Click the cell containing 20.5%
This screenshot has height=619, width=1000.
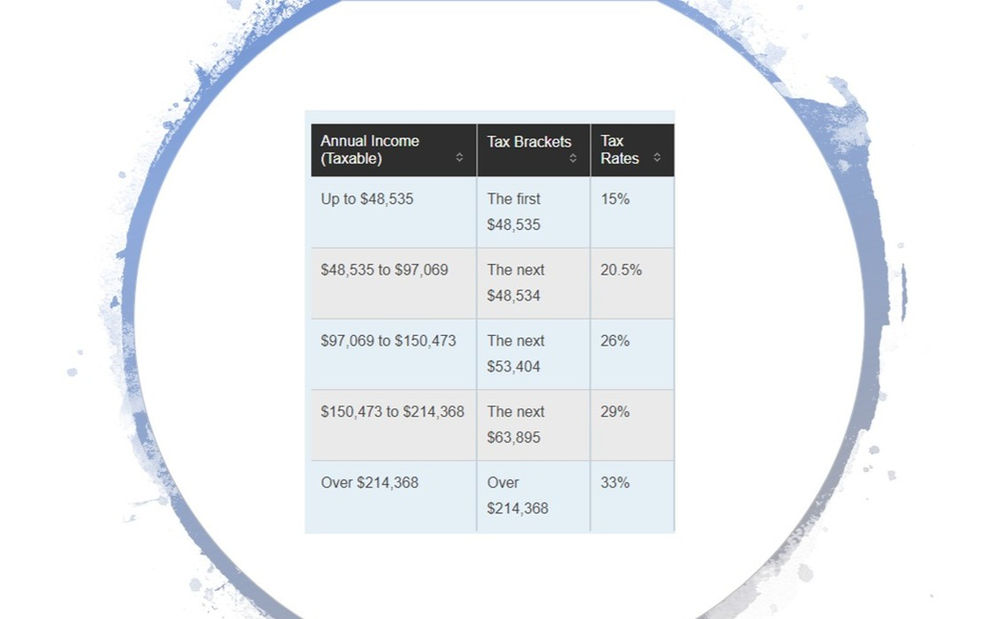[624, 269]
